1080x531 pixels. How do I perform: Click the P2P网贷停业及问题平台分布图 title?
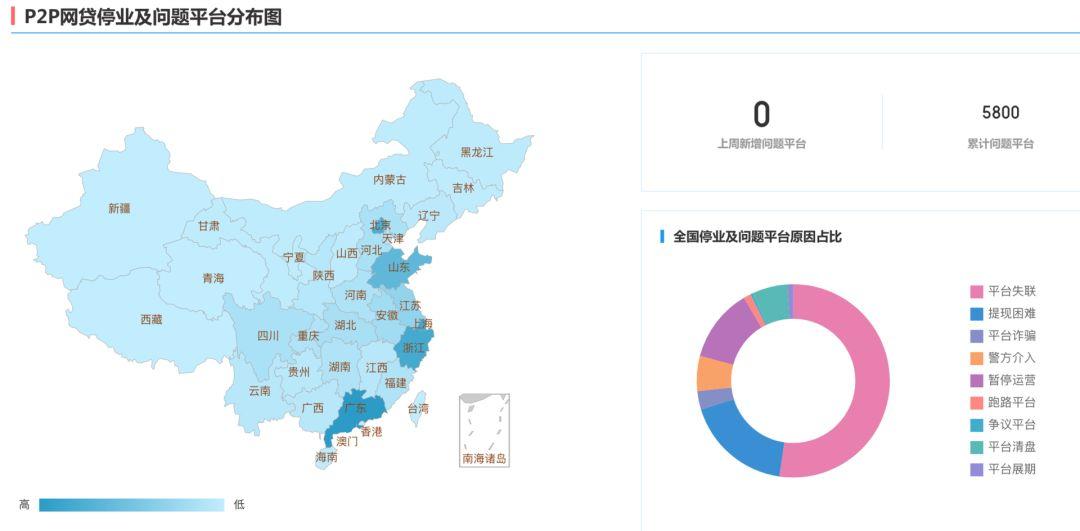point(153,17)
